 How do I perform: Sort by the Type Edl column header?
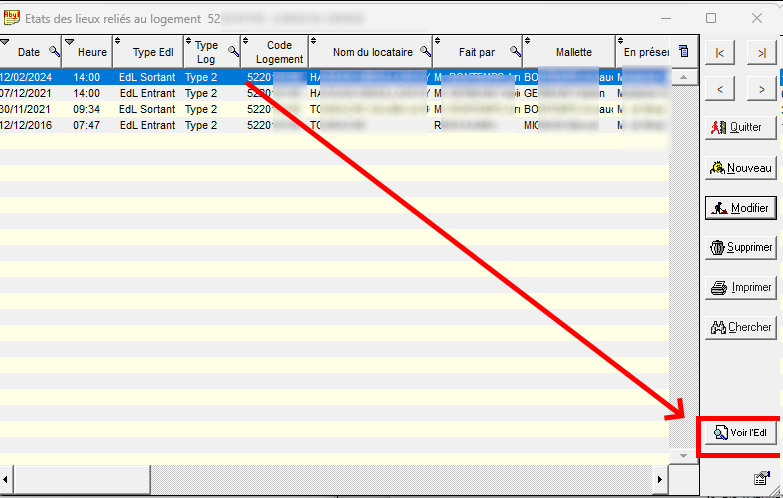coord(152,52)
